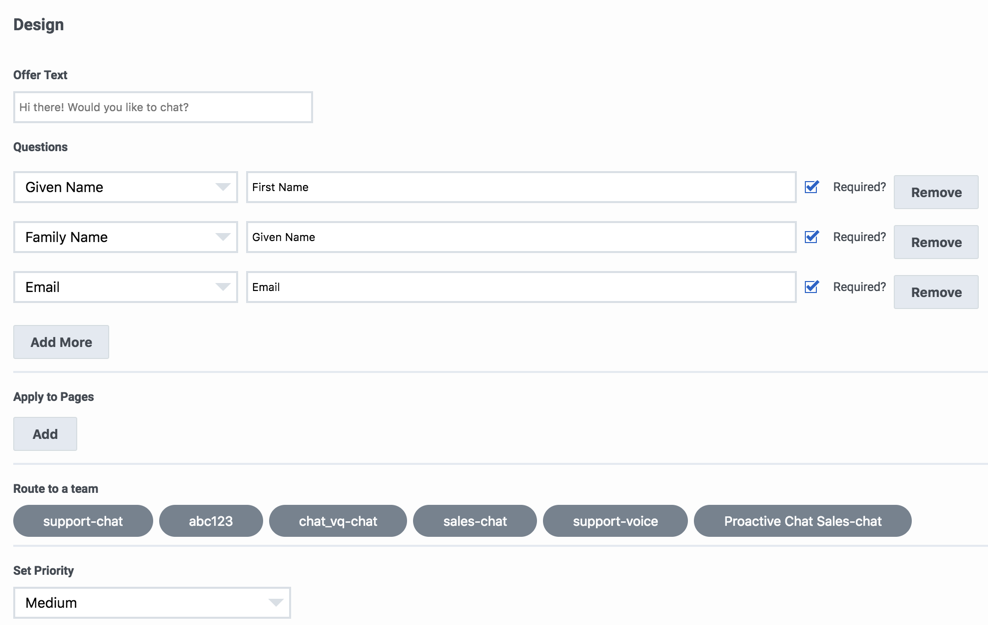Open the Email question type dropdown

[125, 287]
